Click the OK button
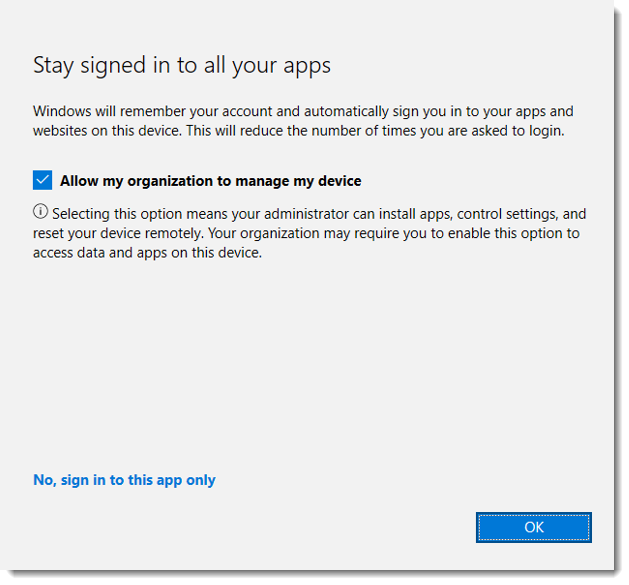629x585 pixels. [x=534, y=527]
